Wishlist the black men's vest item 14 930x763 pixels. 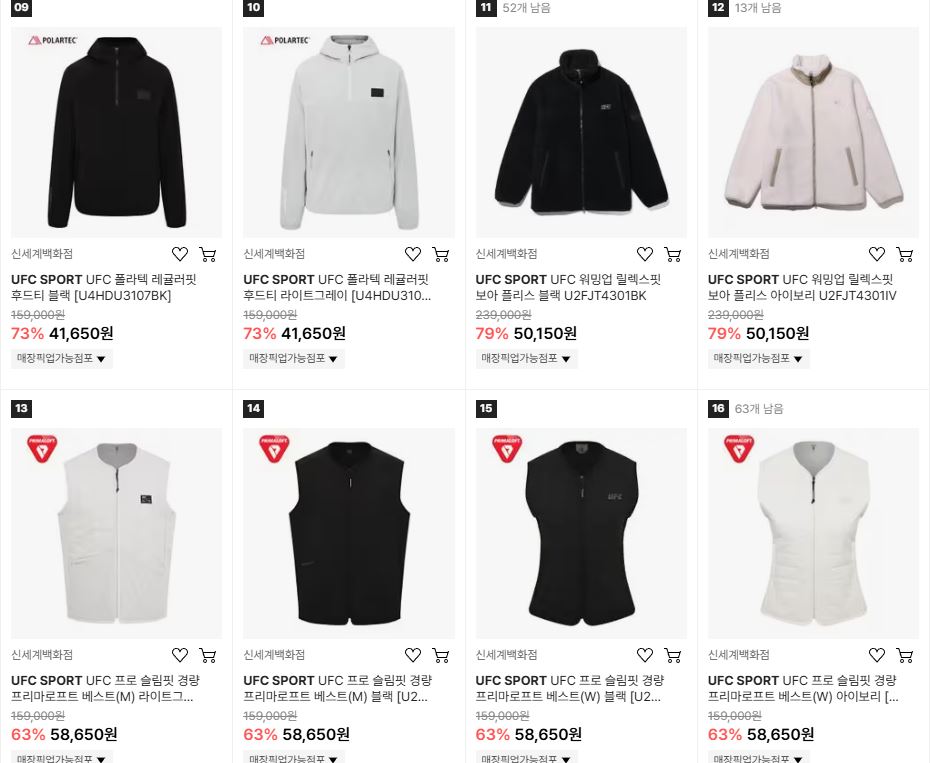[413, 655]
